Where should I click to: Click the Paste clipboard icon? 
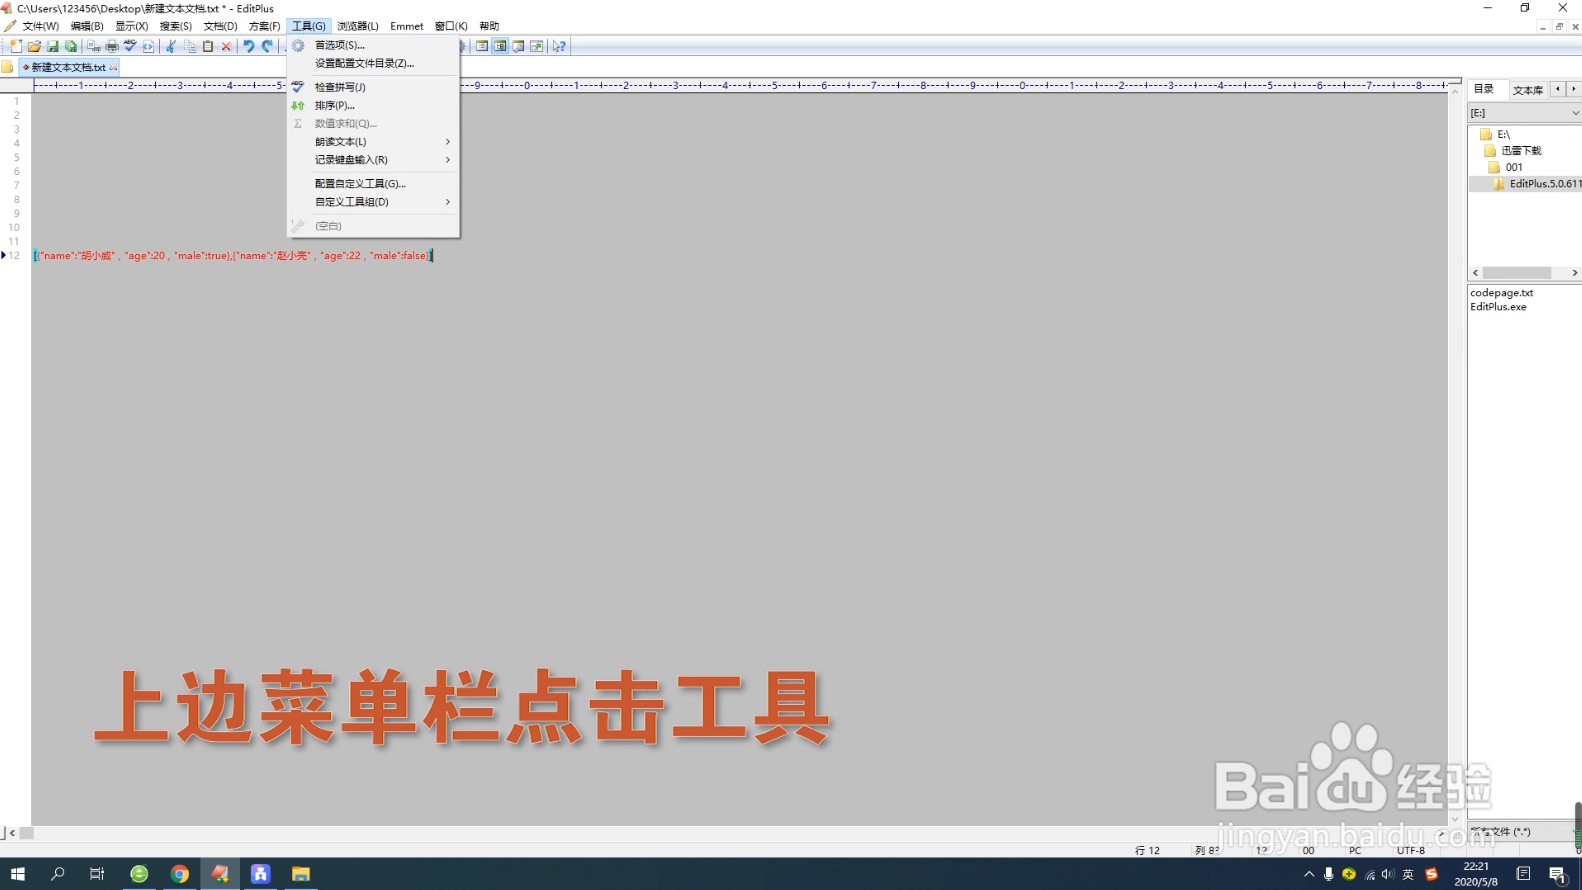(208, 46)
